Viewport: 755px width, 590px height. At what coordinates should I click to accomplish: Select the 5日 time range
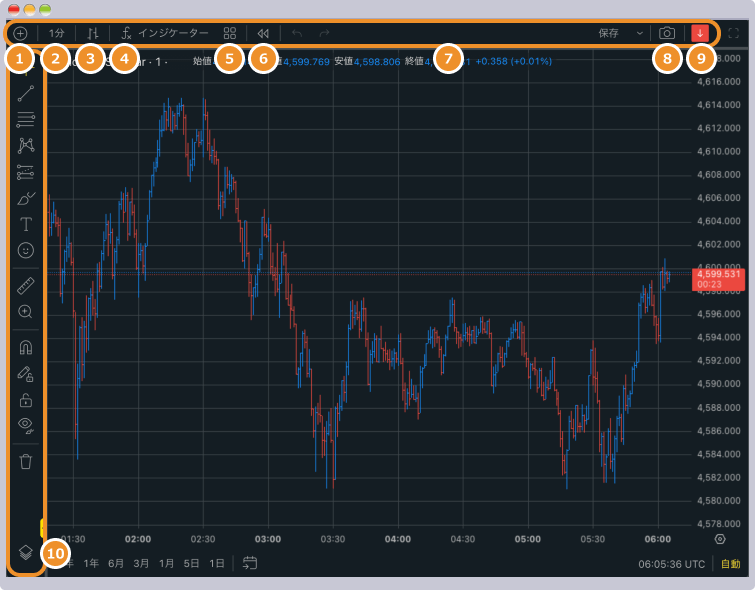[191, 563]
